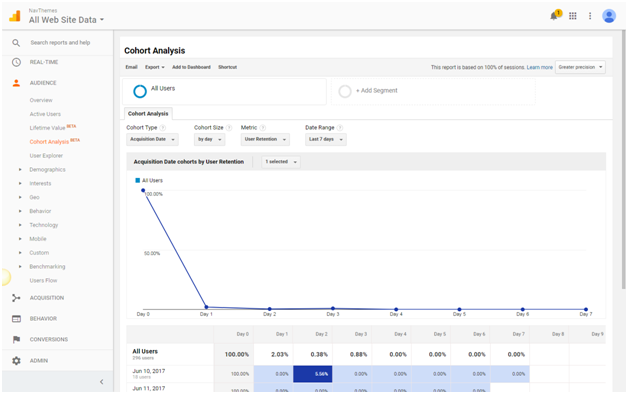Click the All Users segment circle
The image size is (628, 394).
pyautogui.click(x=140, y=91)
